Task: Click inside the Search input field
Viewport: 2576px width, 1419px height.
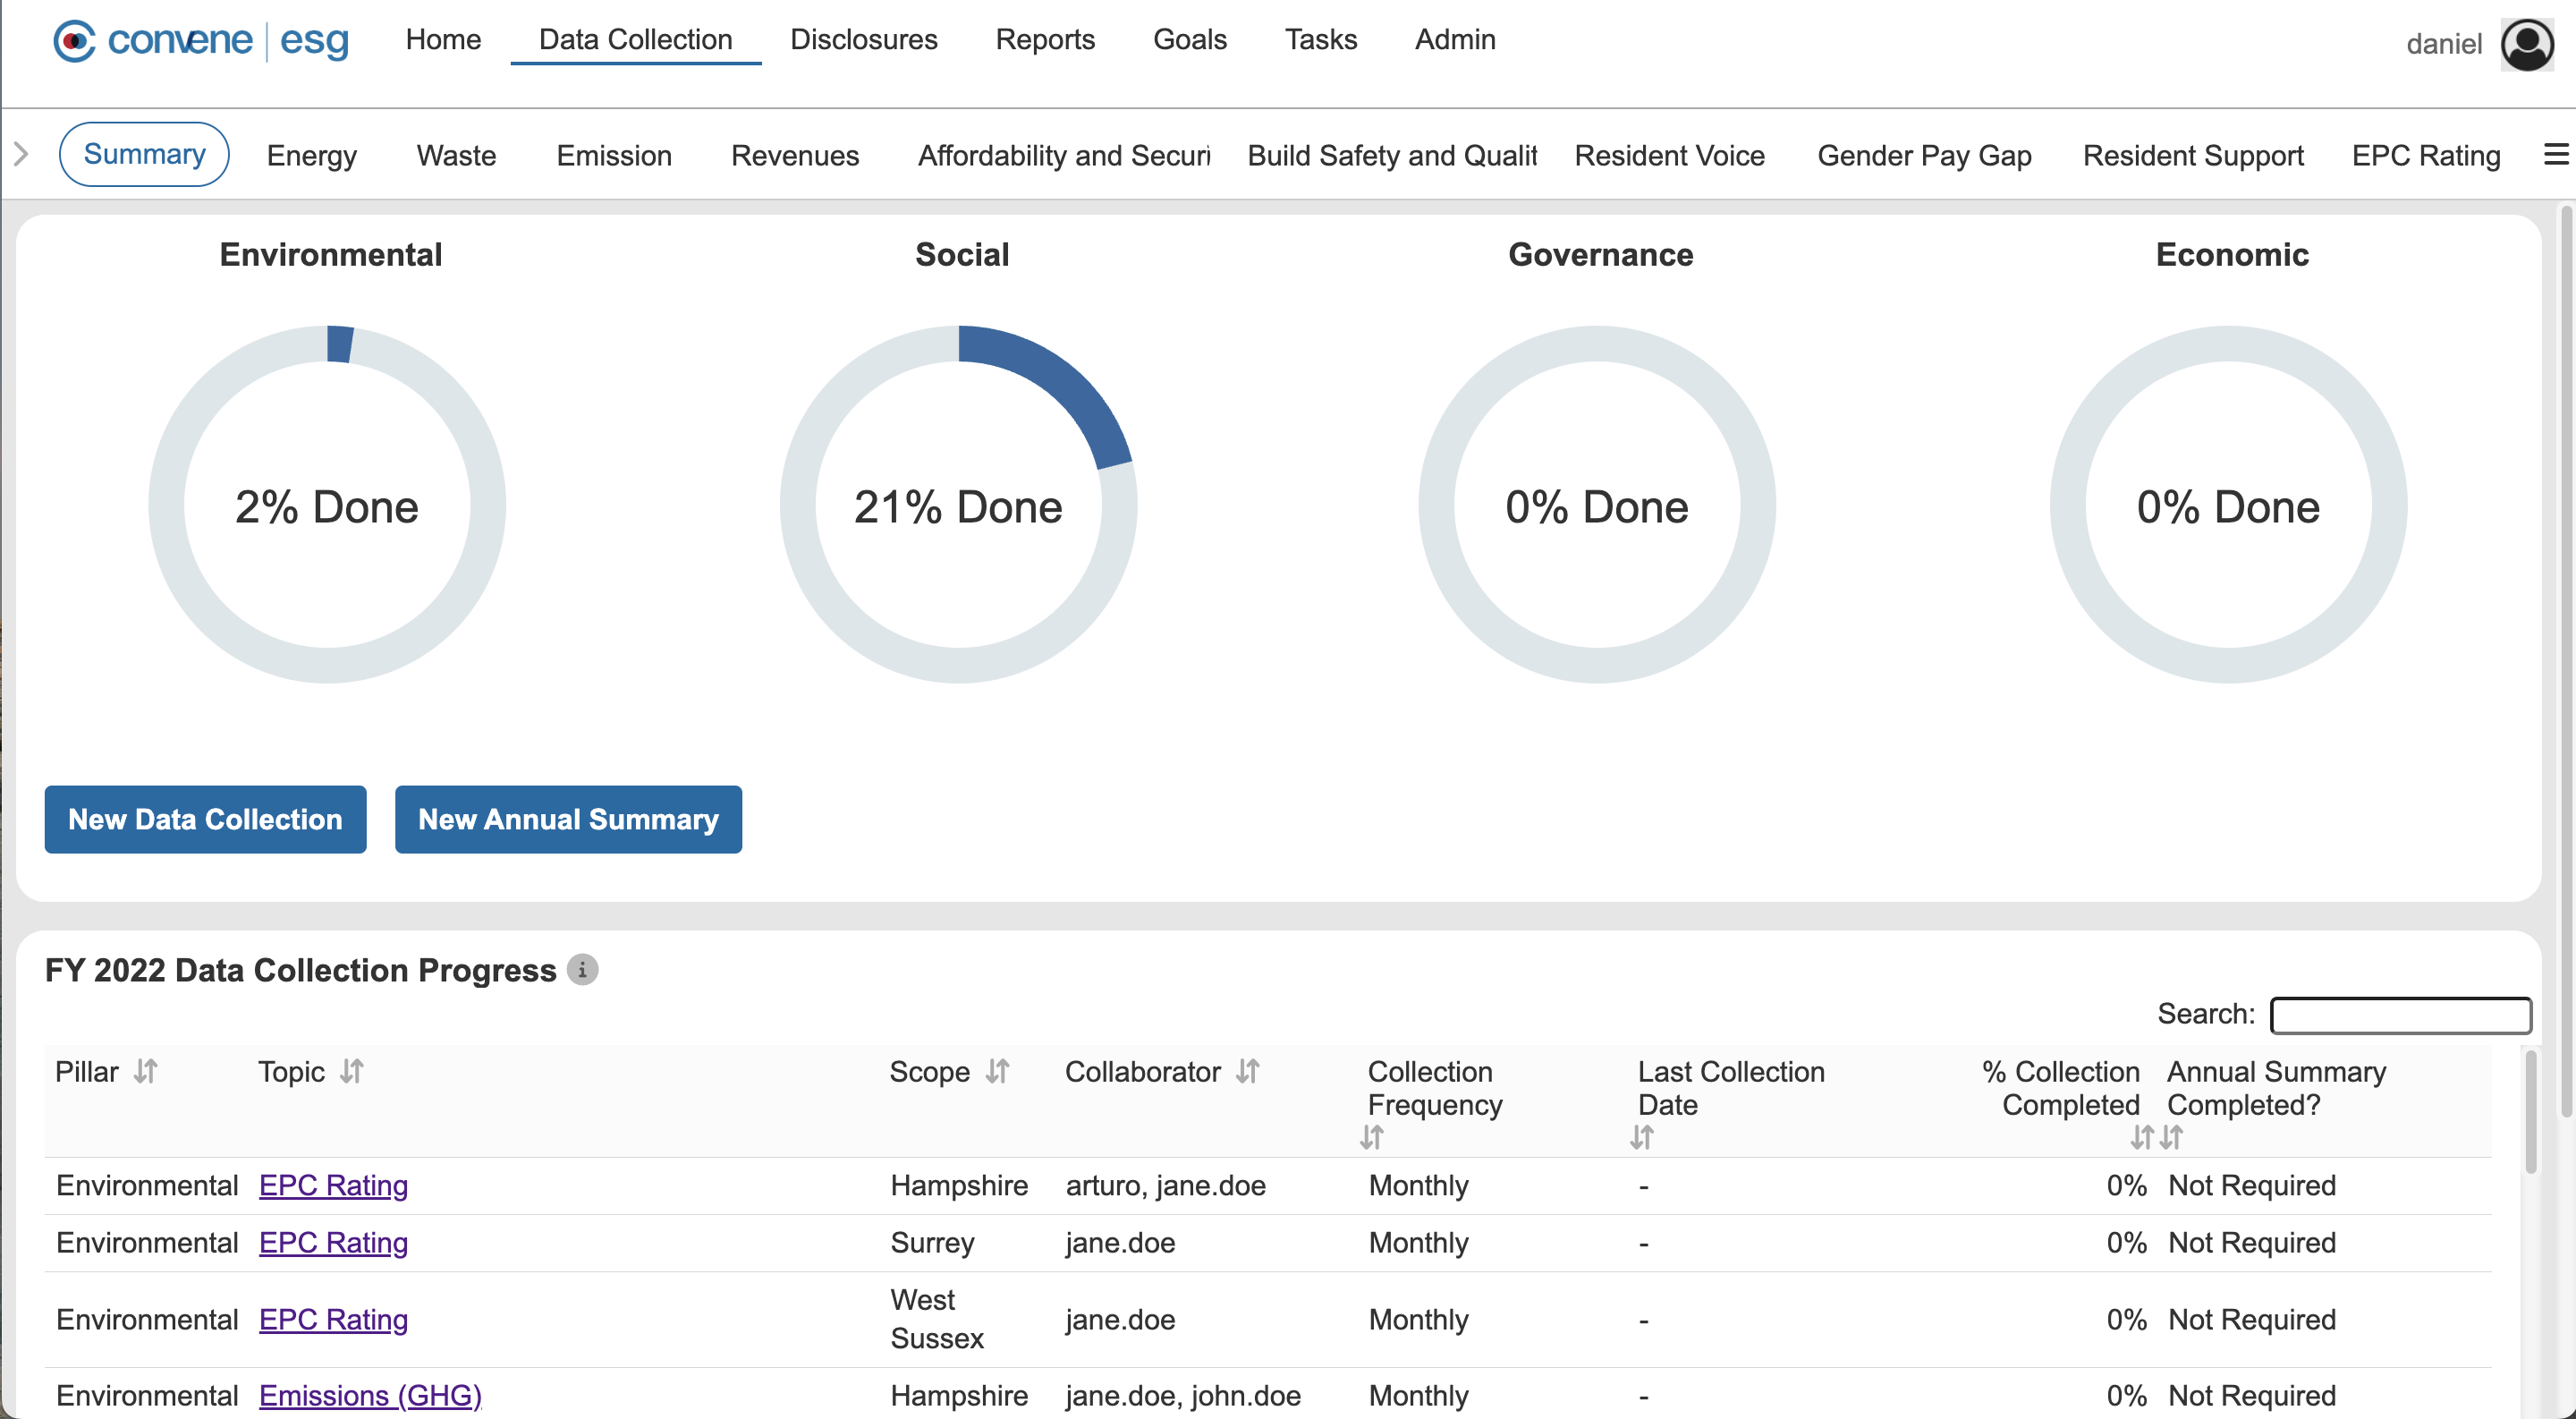Action: (x=2400, y=1015)
